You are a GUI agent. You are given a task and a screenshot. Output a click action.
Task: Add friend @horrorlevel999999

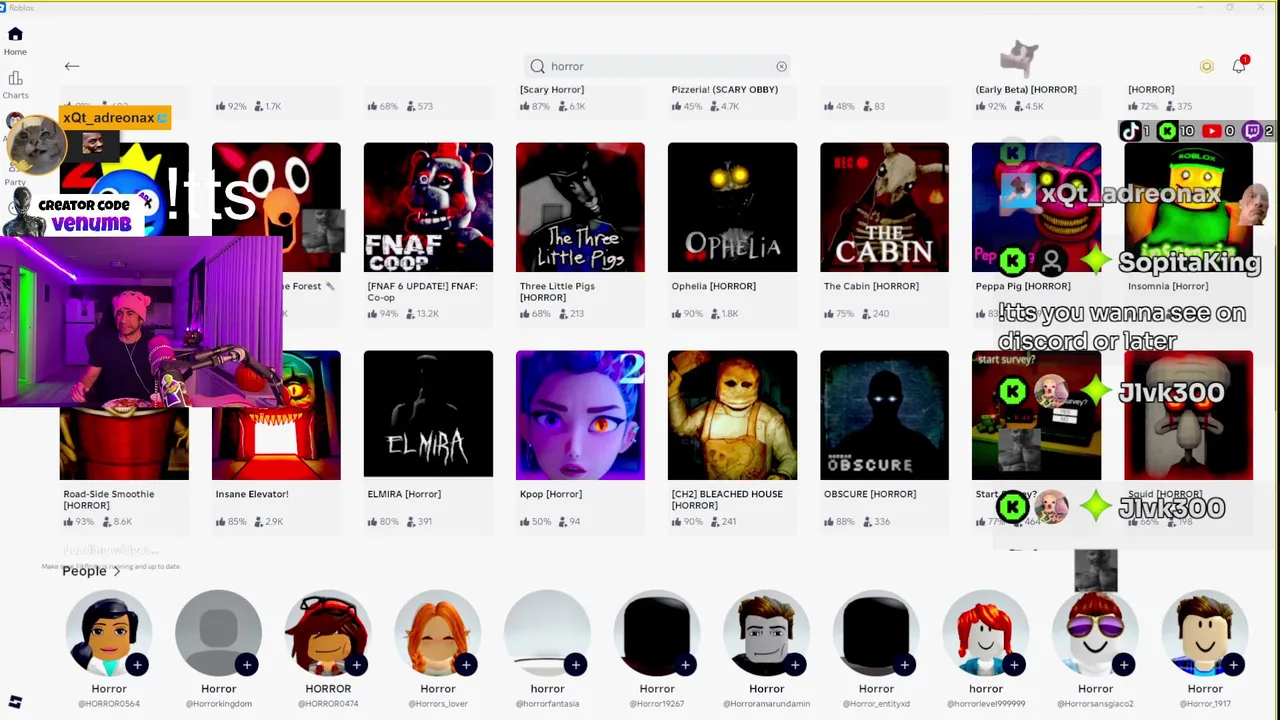[1014, 665]
